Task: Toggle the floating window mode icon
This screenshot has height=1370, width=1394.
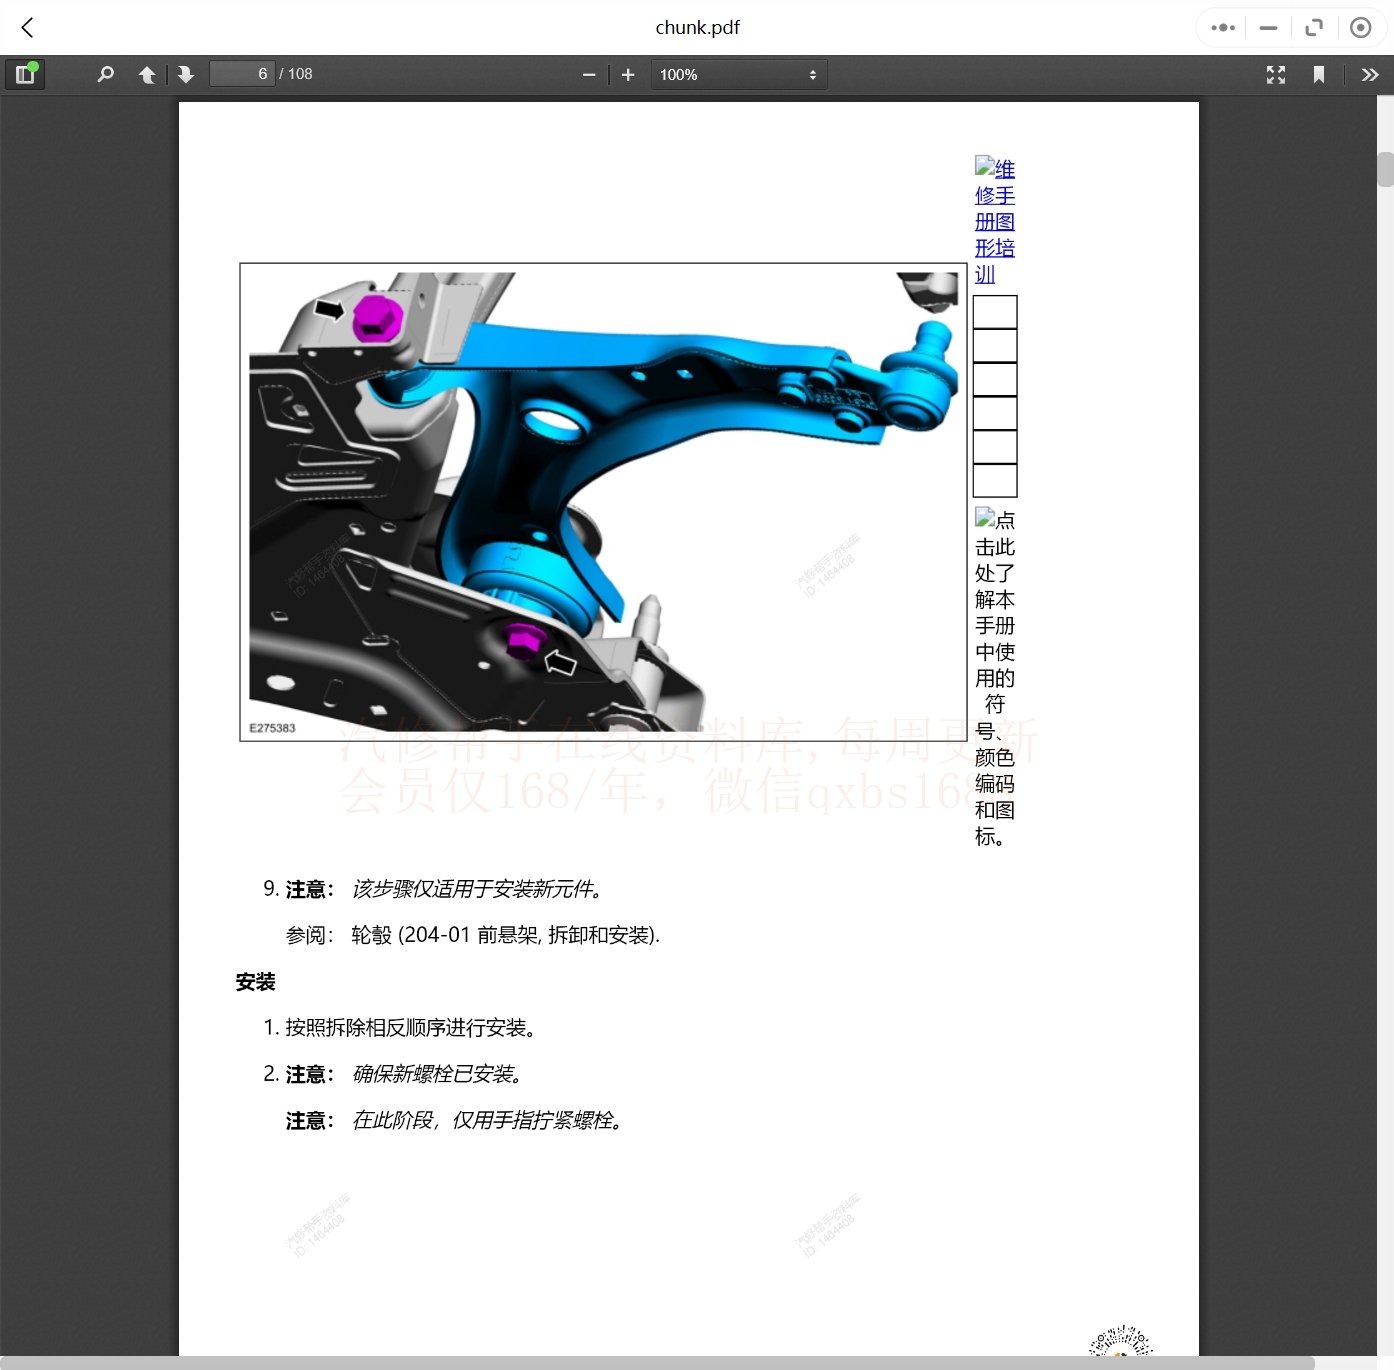Action: pos(1314,27)
